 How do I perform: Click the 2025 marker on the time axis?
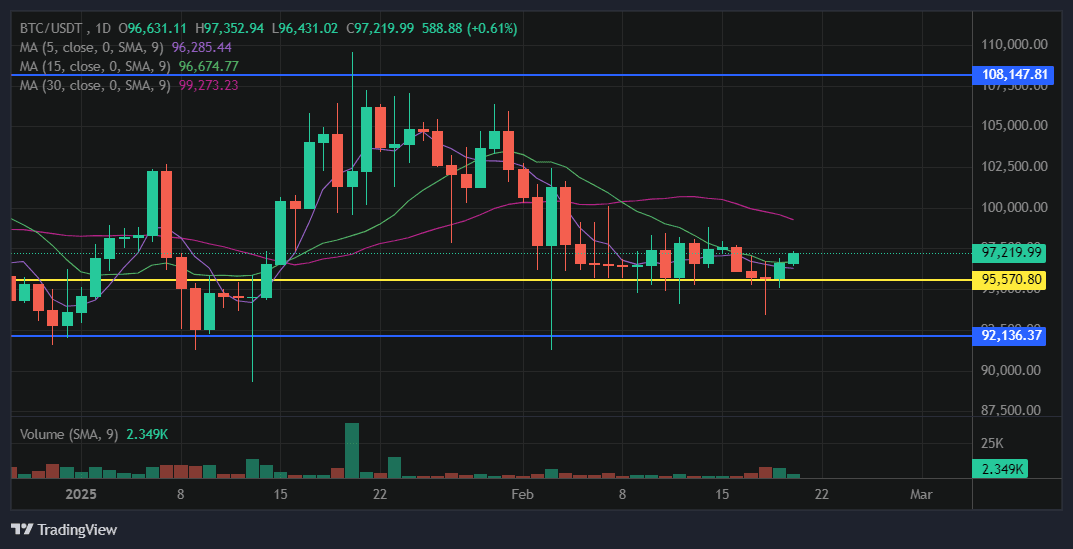79,494
